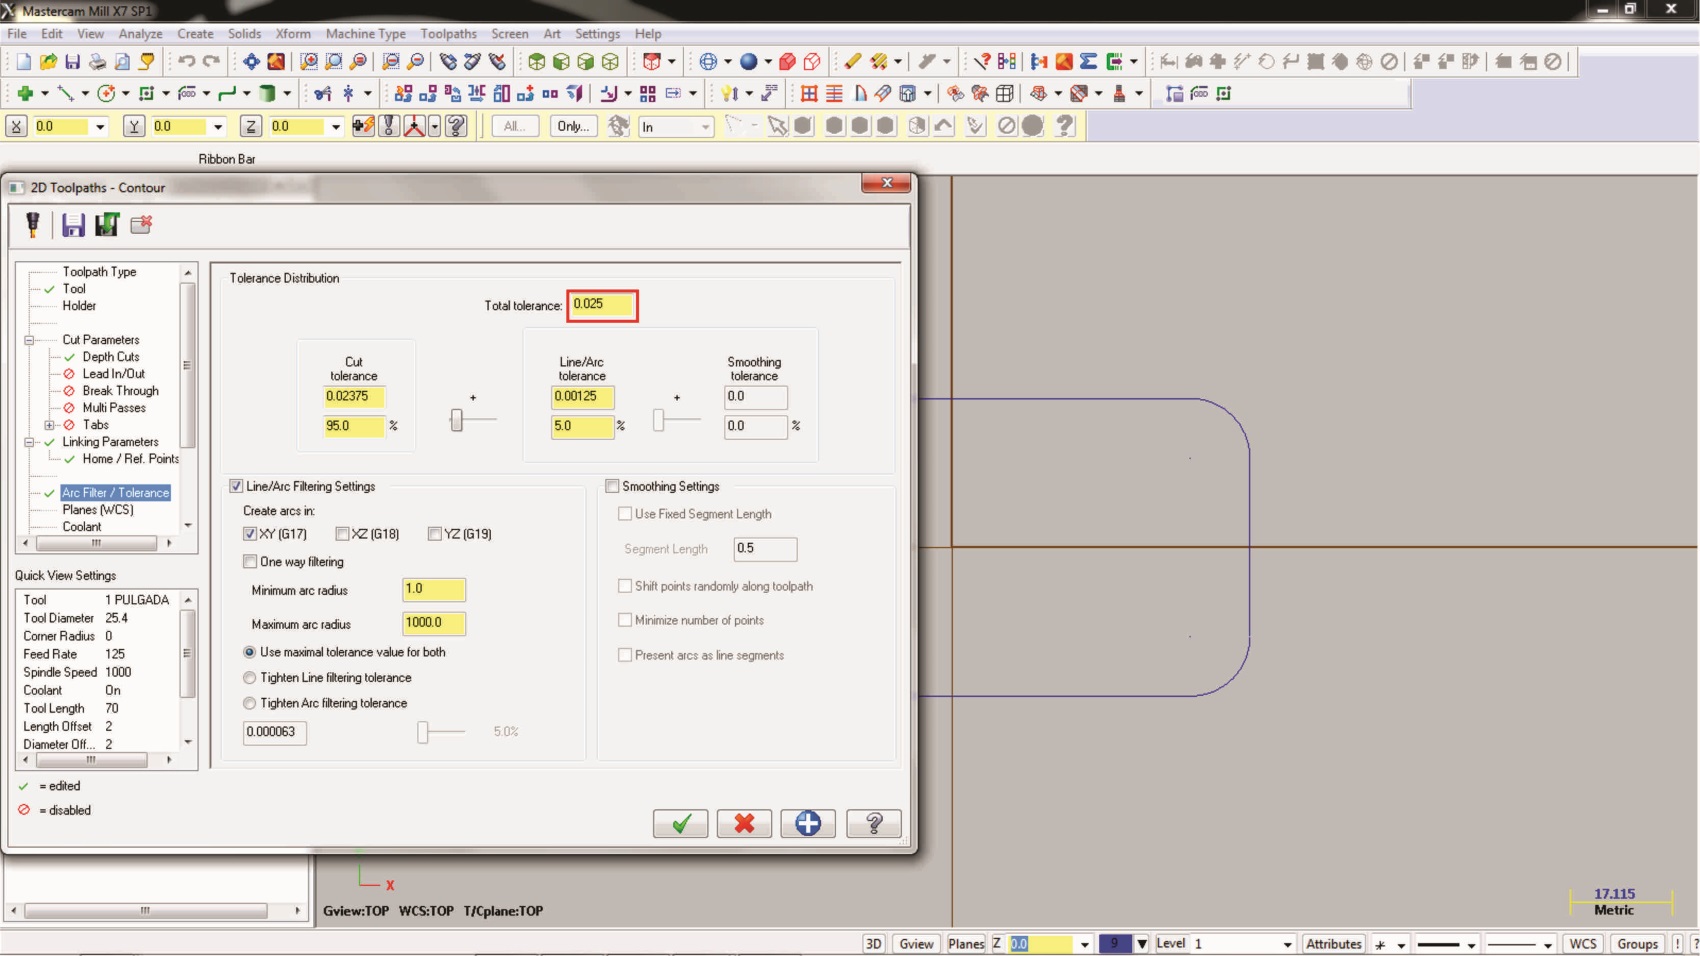Click the lightbulb hide entity icon
The width and height of the screenshot is (1700, 956).
728,93
